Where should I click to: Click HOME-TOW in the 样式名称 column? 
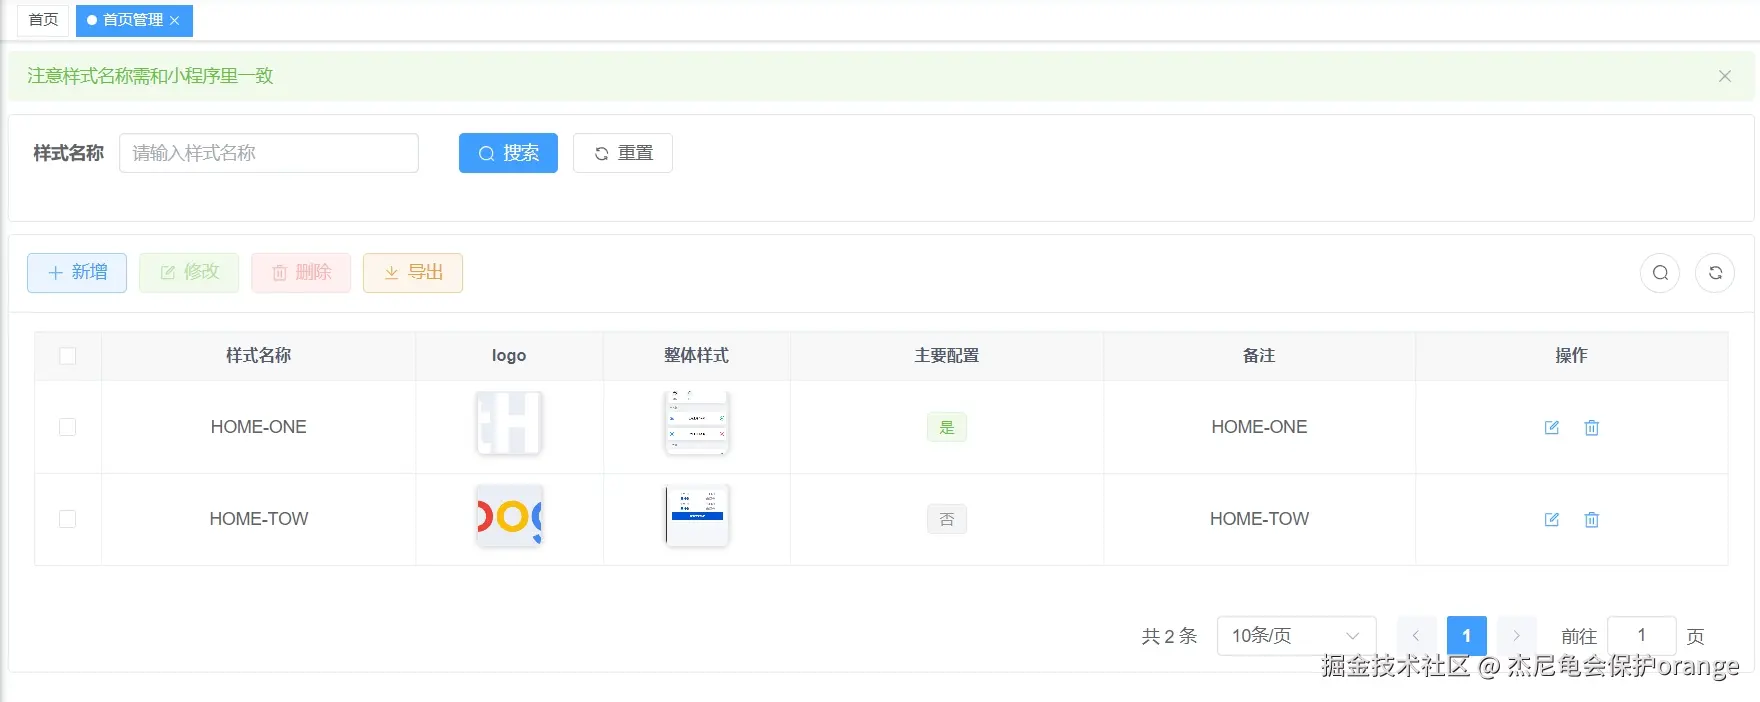(x=259, y=519)
